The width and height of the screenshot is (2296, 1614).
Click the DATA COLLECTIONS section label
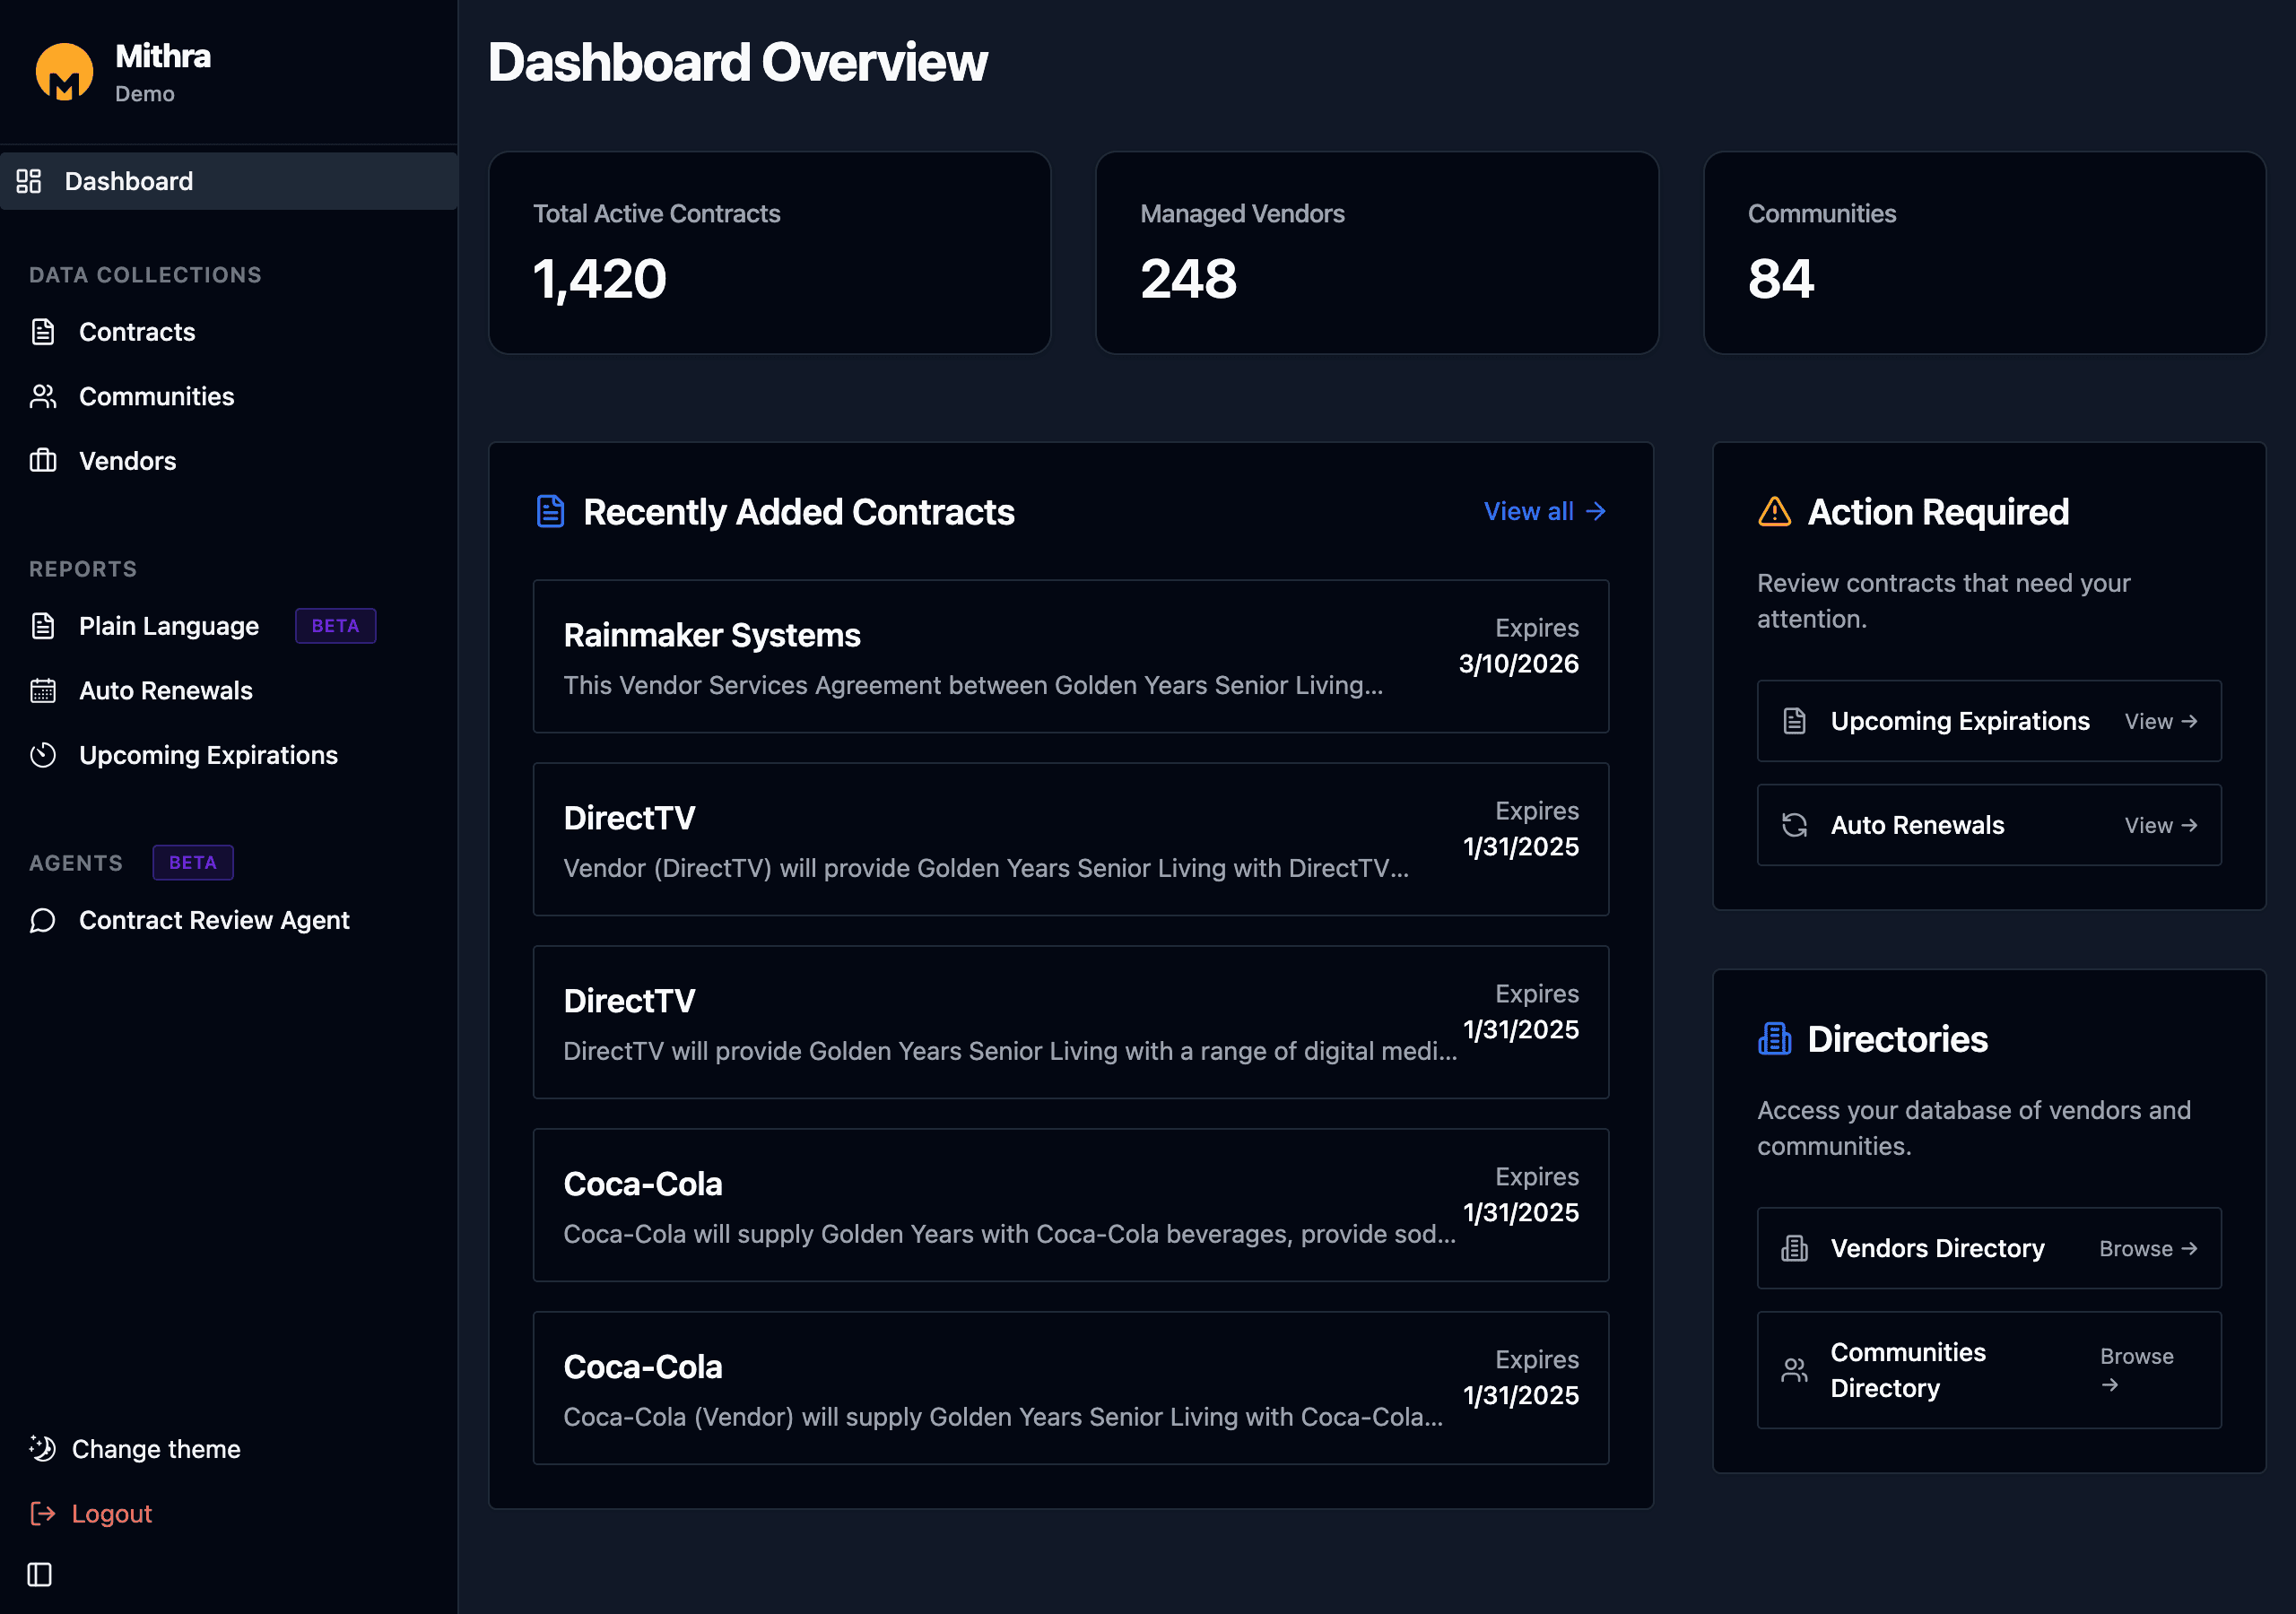click(145, 275)
